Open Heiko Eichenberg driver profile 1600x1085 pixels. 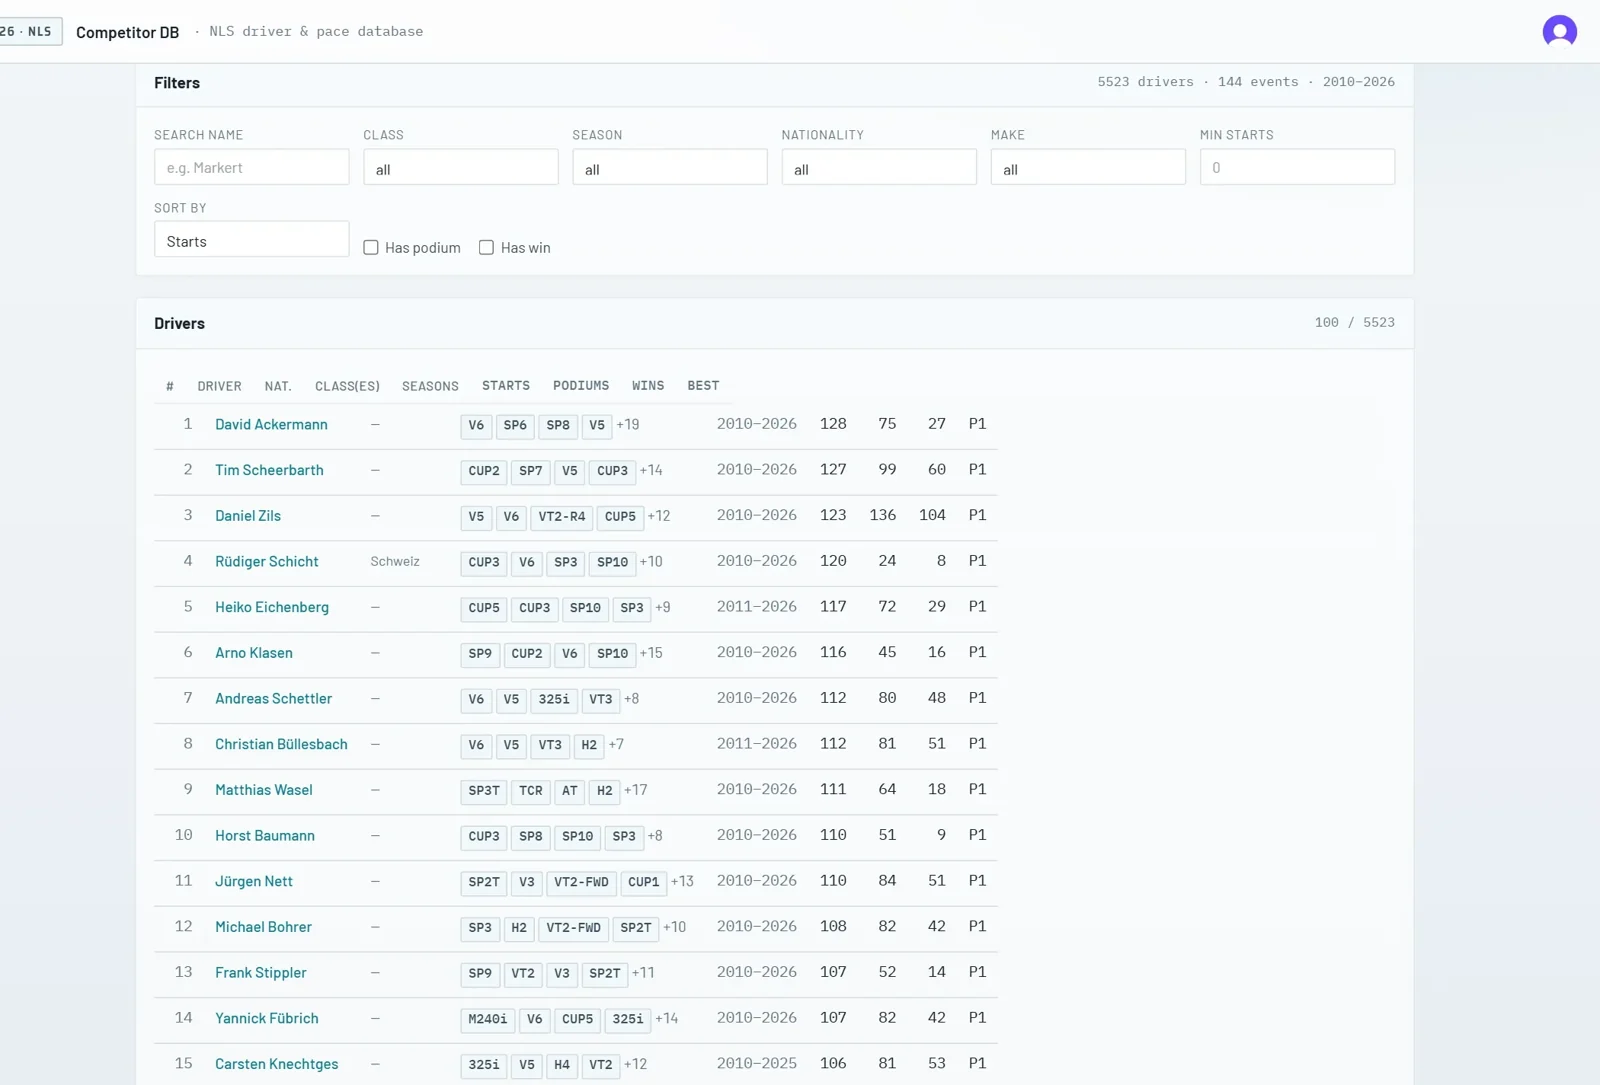click(271, 607)
